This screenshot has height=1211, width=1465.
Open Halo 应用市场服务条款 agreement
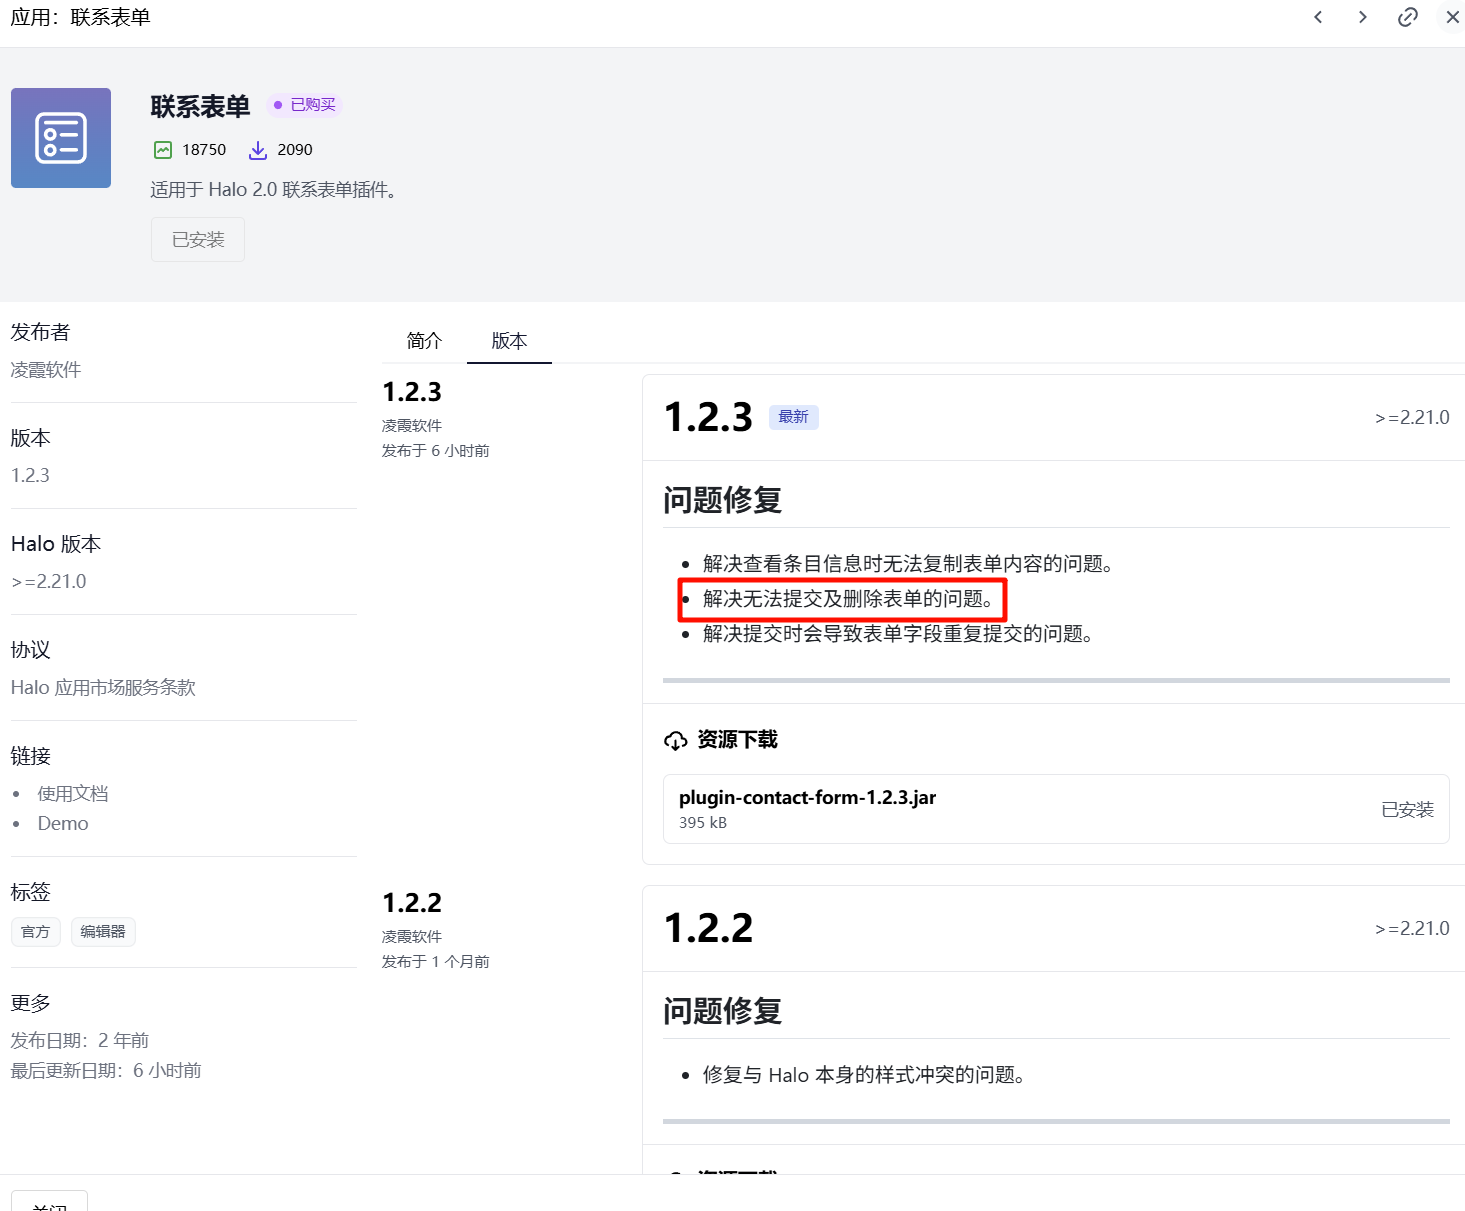click(103, 688)
